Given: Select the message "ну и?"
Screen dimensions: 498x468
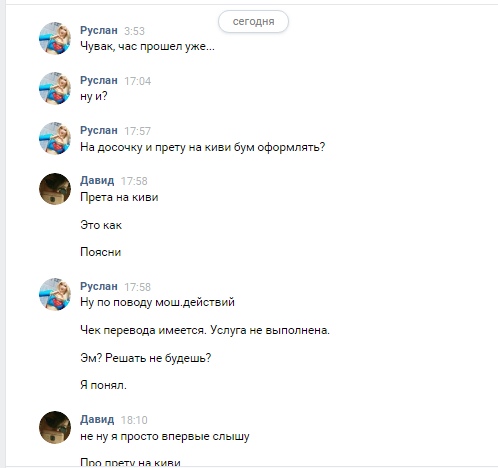Looking at the screenshot, I should [x=94, y=96].
